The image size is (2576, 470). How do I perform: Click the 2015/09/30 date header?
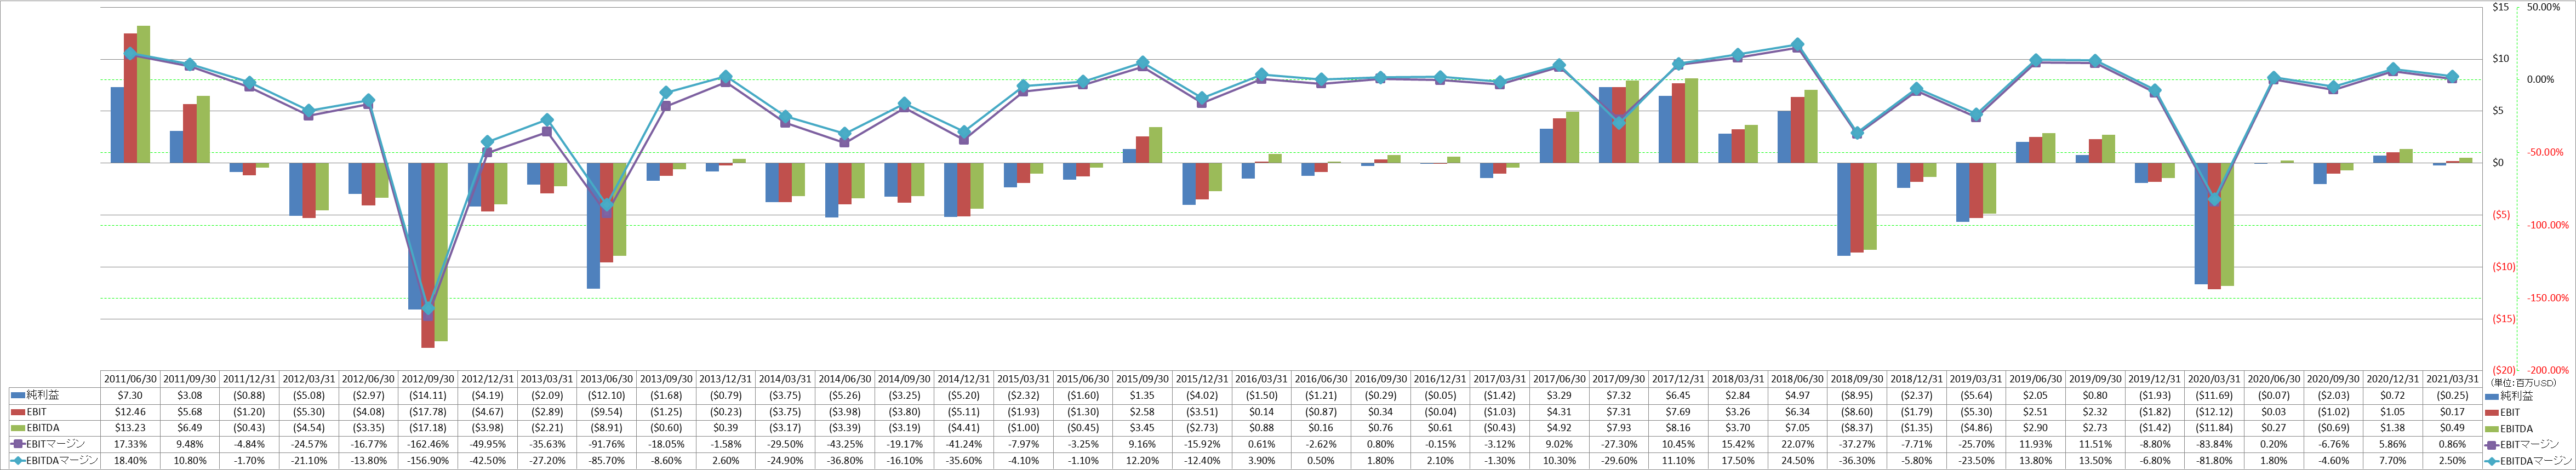coord(1142,380)
